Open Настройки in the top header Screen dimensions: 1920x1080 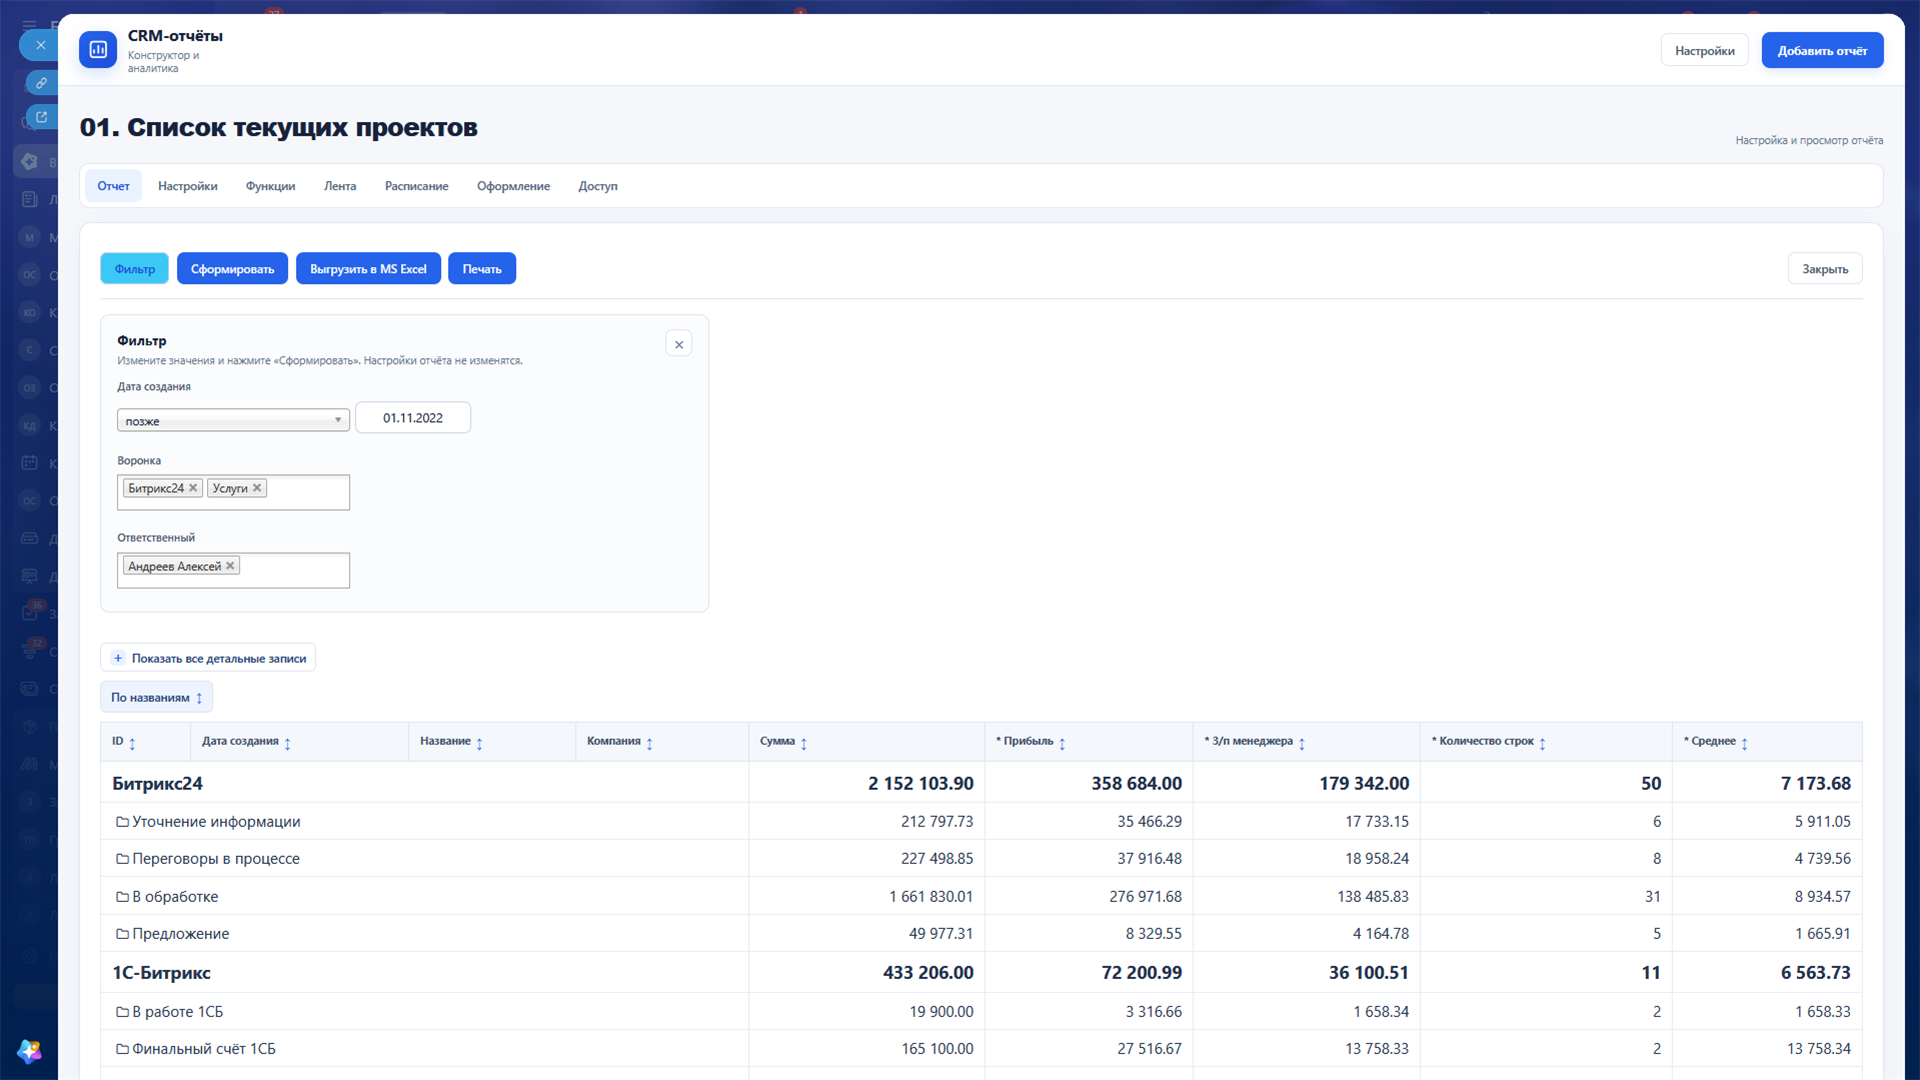point(1704,50)
